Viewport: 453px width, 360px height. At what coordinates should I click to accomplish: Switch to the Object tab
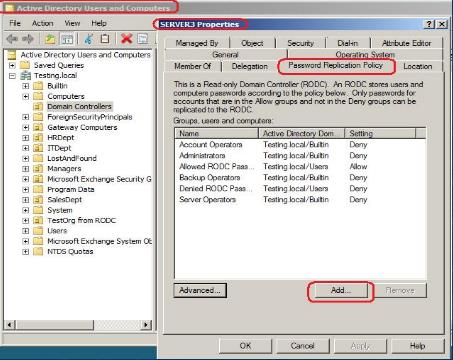point(252,43)
